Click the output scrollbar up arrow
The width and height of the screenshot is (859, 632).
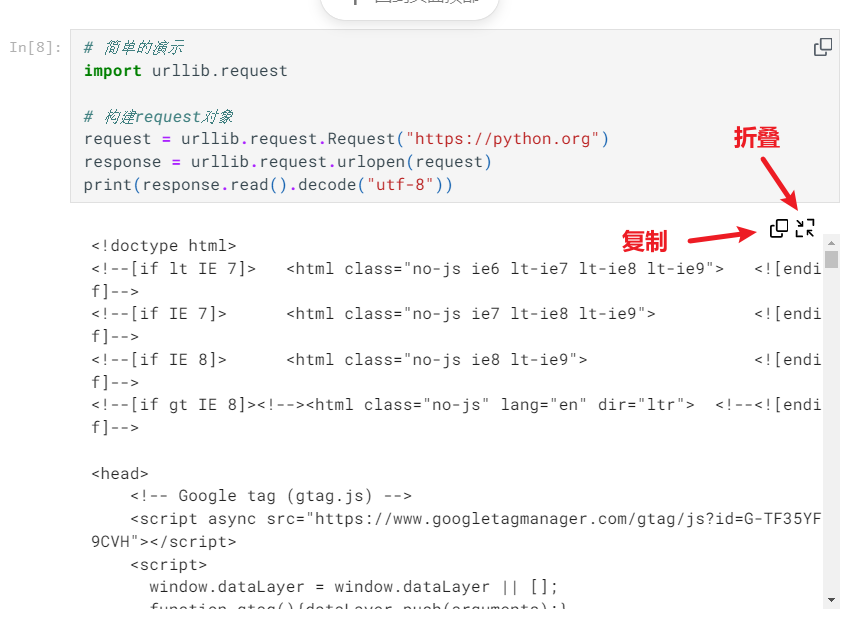tap(832, 242)
